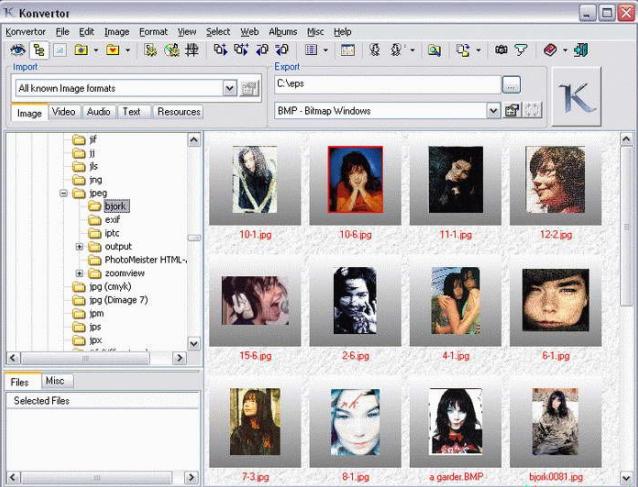Expand the output folder node
This screenshot has height=487, width=638.
pyautogui.click(x=80, y=246)
